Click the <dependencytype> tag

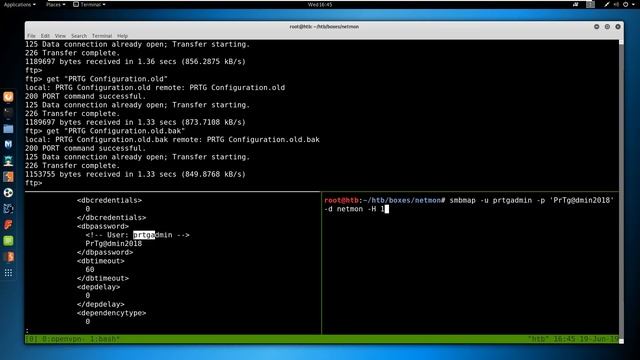pyautogui.click(x=111, y=313)
